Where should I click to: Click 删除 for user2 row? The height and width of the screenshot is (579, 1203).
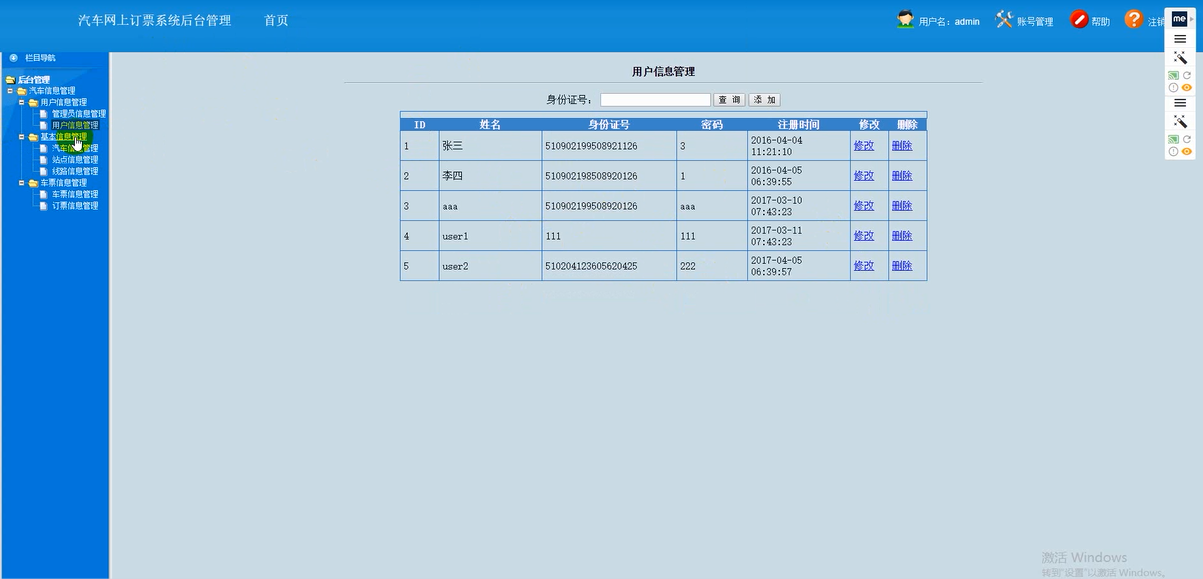(902, 266)
